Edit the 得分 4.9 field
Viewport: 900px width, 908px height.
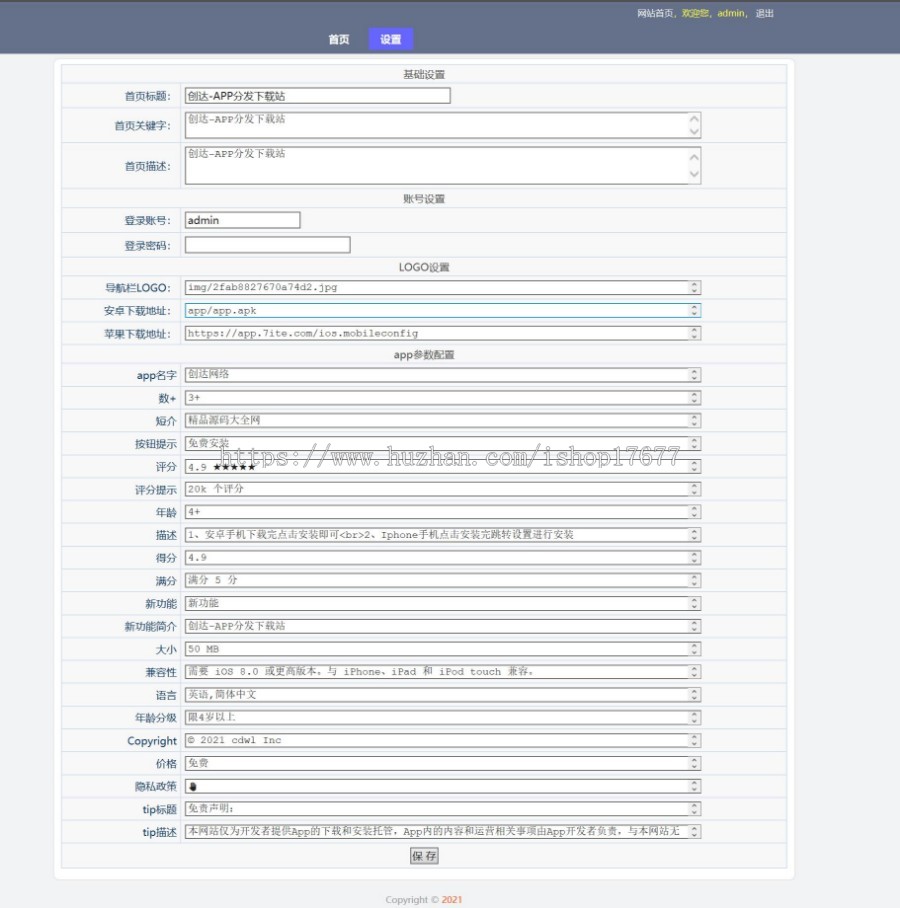pyautogui.click(x=442, y=558)
